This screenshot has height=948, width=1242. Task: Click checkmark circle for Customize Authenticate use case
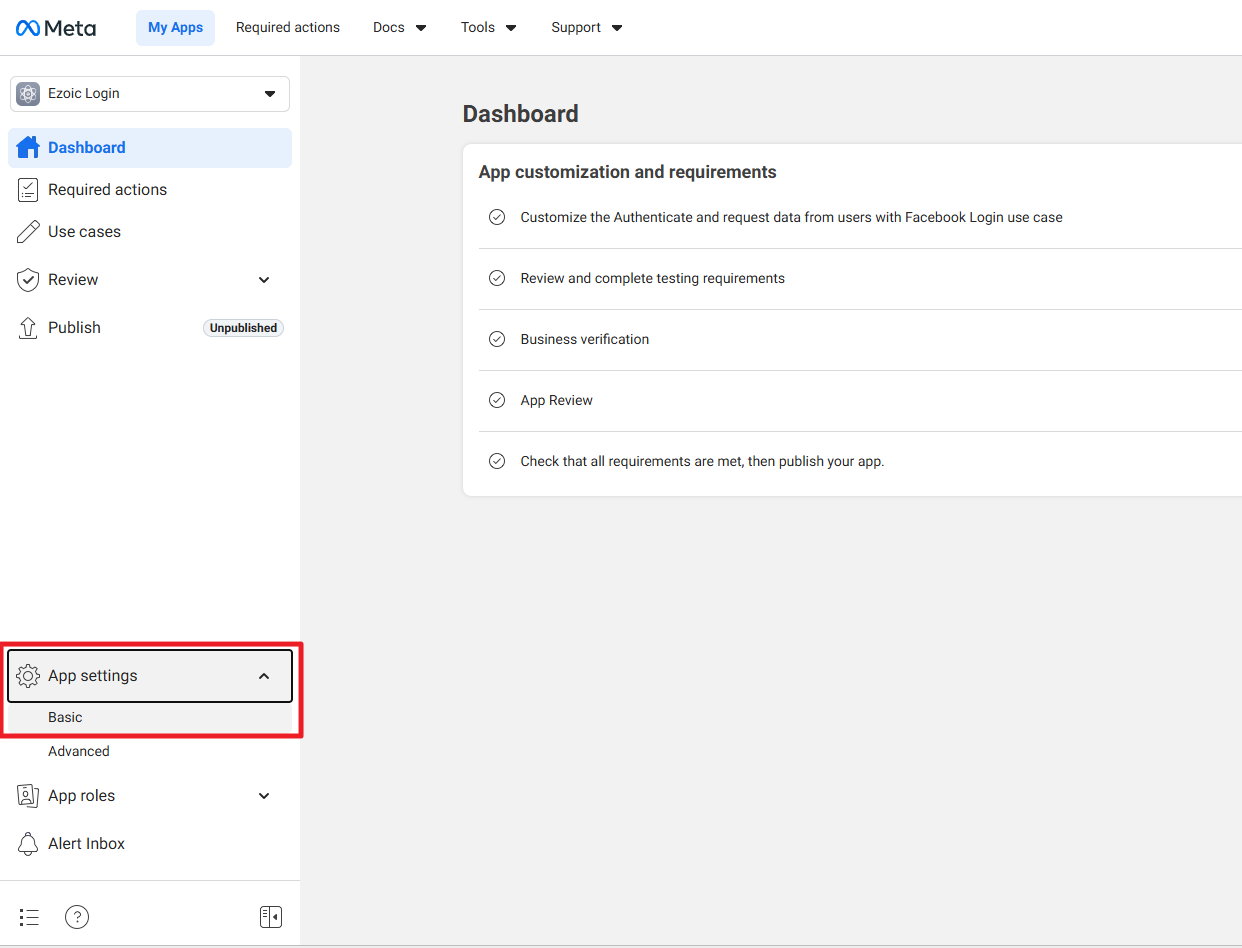point(497,217)
